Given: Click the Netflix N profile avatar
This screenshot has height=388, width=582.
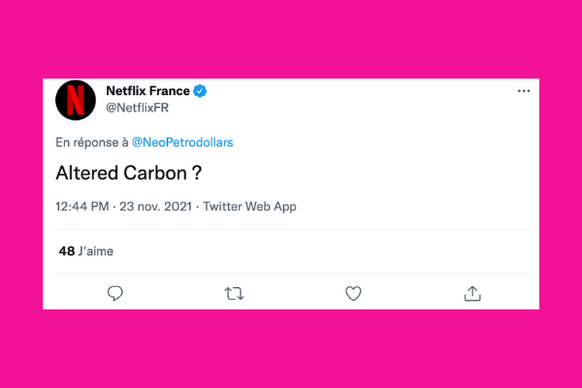Looking at the screenshot, I should pyautogui.click(x=75, y=100).
